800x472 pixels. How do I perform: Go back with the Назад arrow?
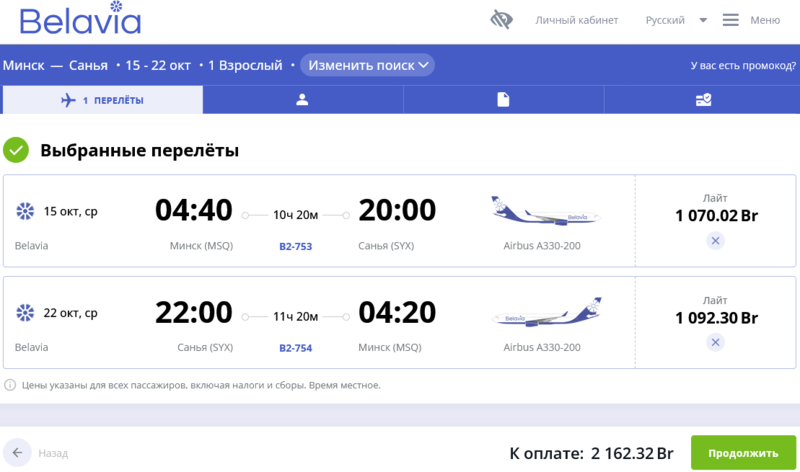tap(16, 453)
